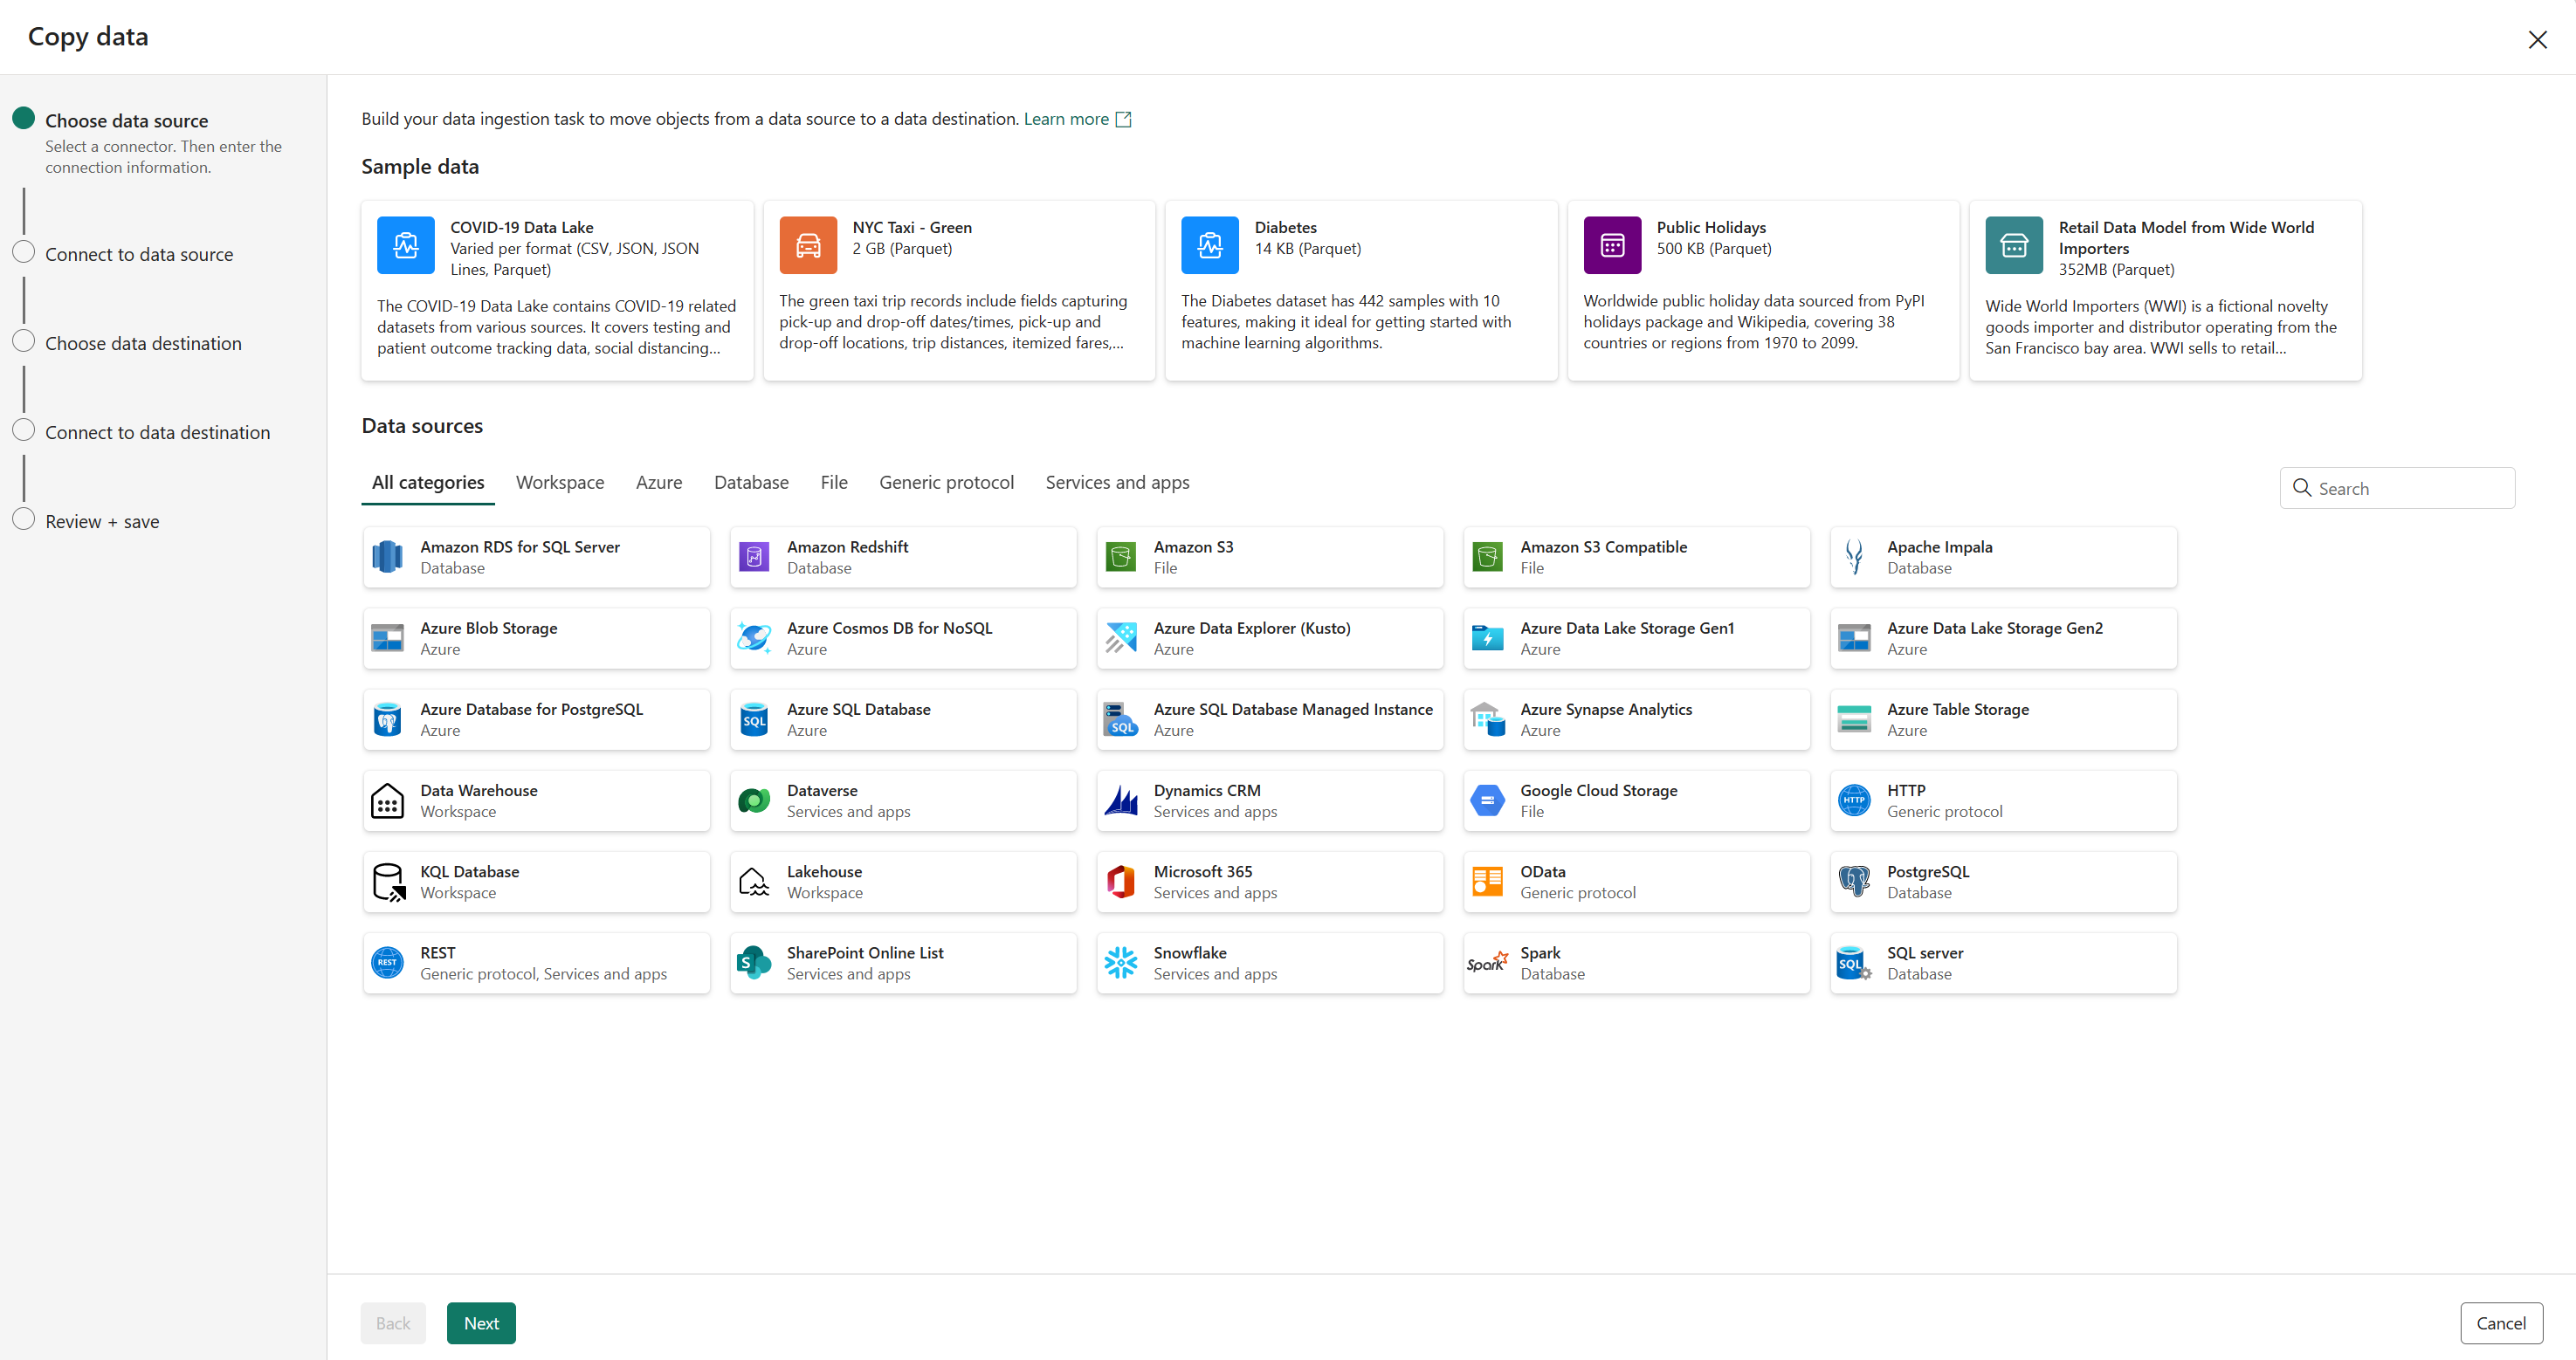Select the Review + save step
This screenshot has width=2576, height=1360.
102,519
